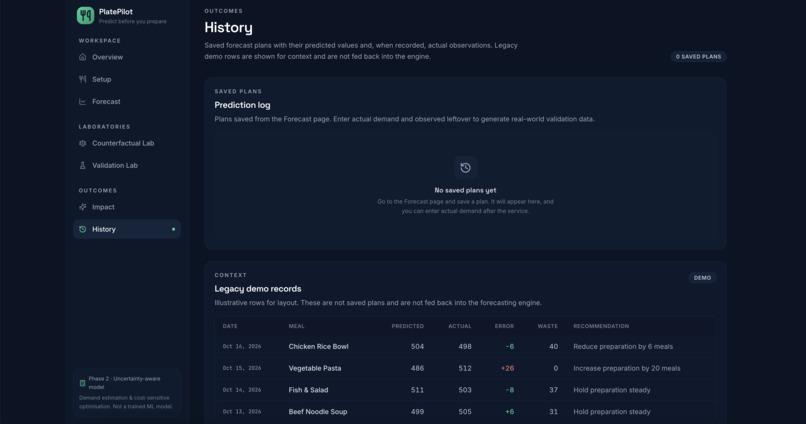Click the PlatePilot fork-and-knife logo icon
The width and height of the screenshot is (806, 424).
(85, 15)
